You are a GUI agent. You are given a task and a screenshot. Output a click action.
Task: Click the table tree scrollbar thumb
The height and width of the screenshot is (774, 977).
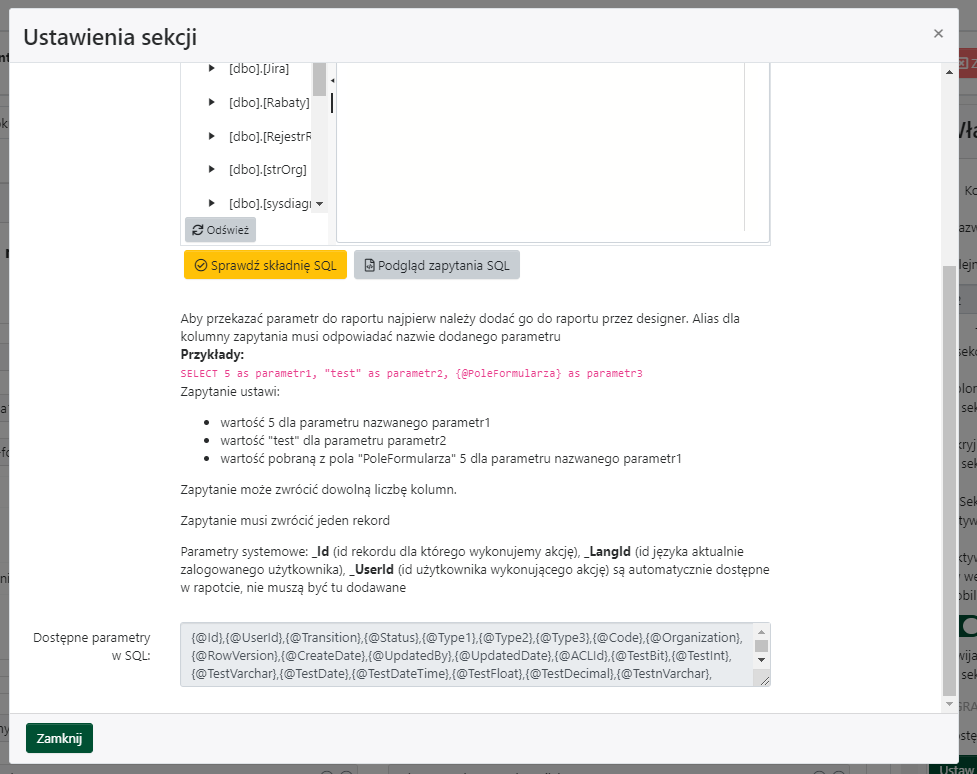[x=319, y=79]
